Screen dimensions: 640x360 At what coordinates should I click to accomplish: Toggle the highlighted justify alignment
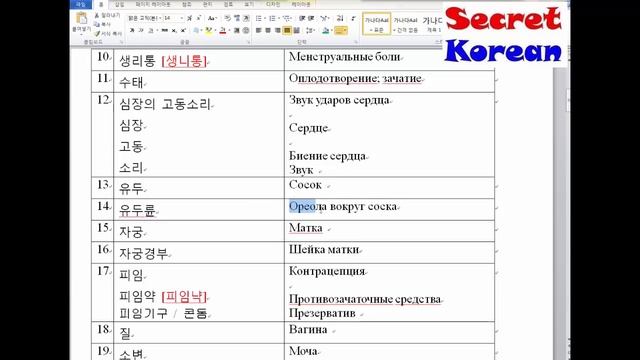(287, 31)
